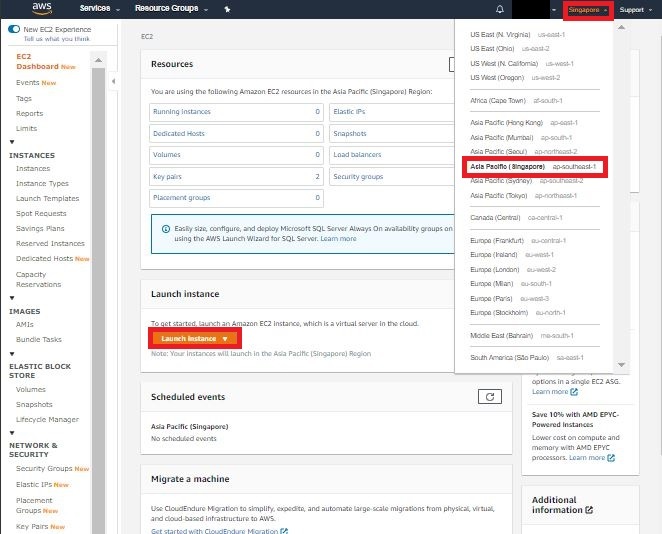Click the info icon in SQL Server banner
This screenshot has height=534, width=662.
click(166, 229)
